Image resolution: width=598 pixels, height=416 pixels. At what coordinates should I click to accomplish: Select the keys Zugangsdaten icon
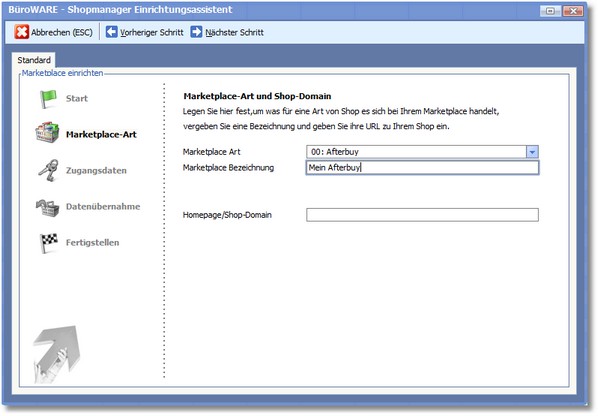(48, 170)
